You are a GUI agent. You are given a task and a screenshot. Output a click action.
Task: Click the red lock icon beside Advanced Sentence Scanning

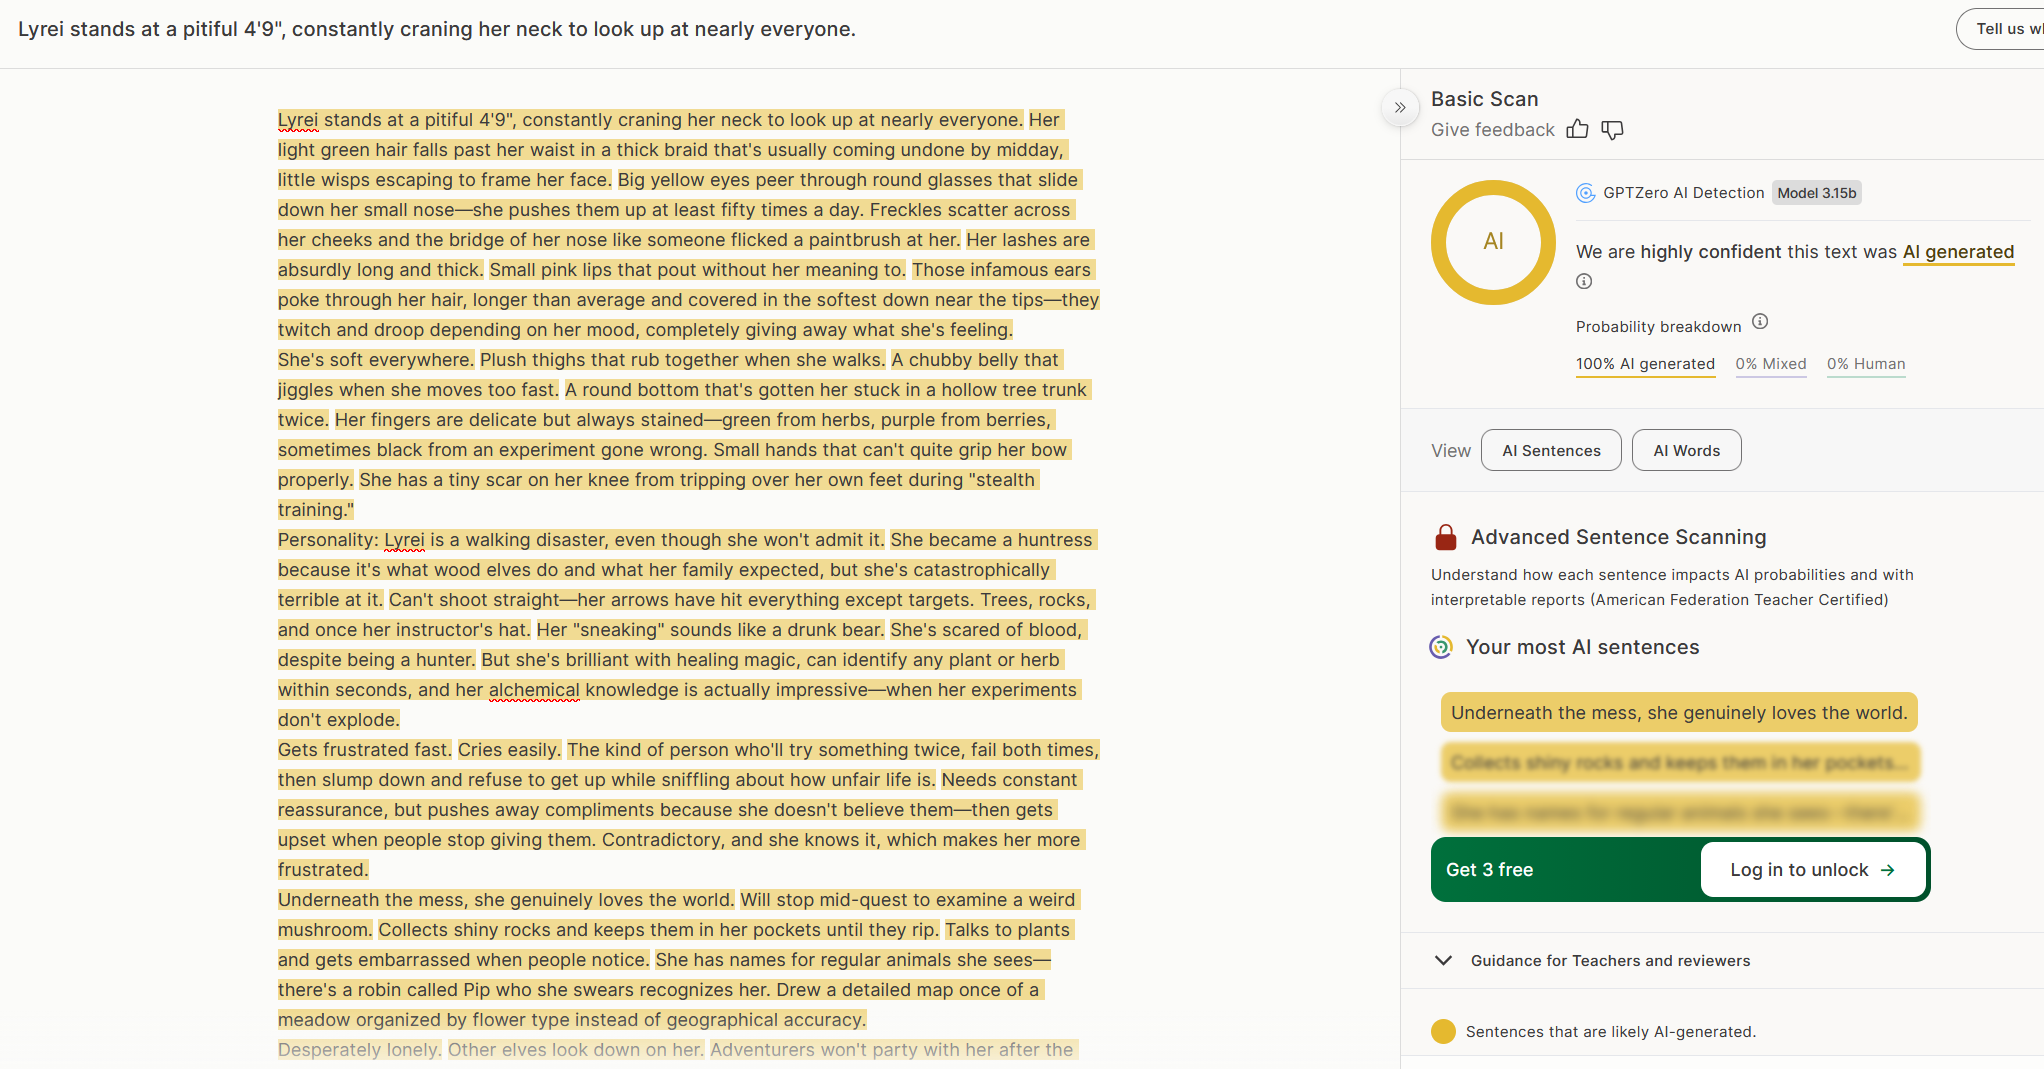(1446, 538)
